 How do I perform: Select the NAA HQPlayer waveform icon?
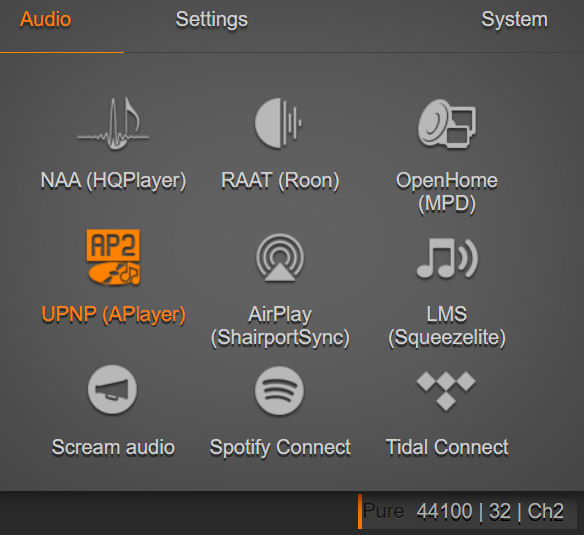(113, 123)
